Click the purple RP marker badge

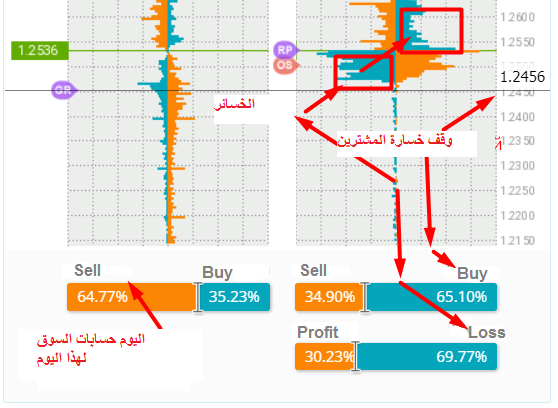(286, 50)
